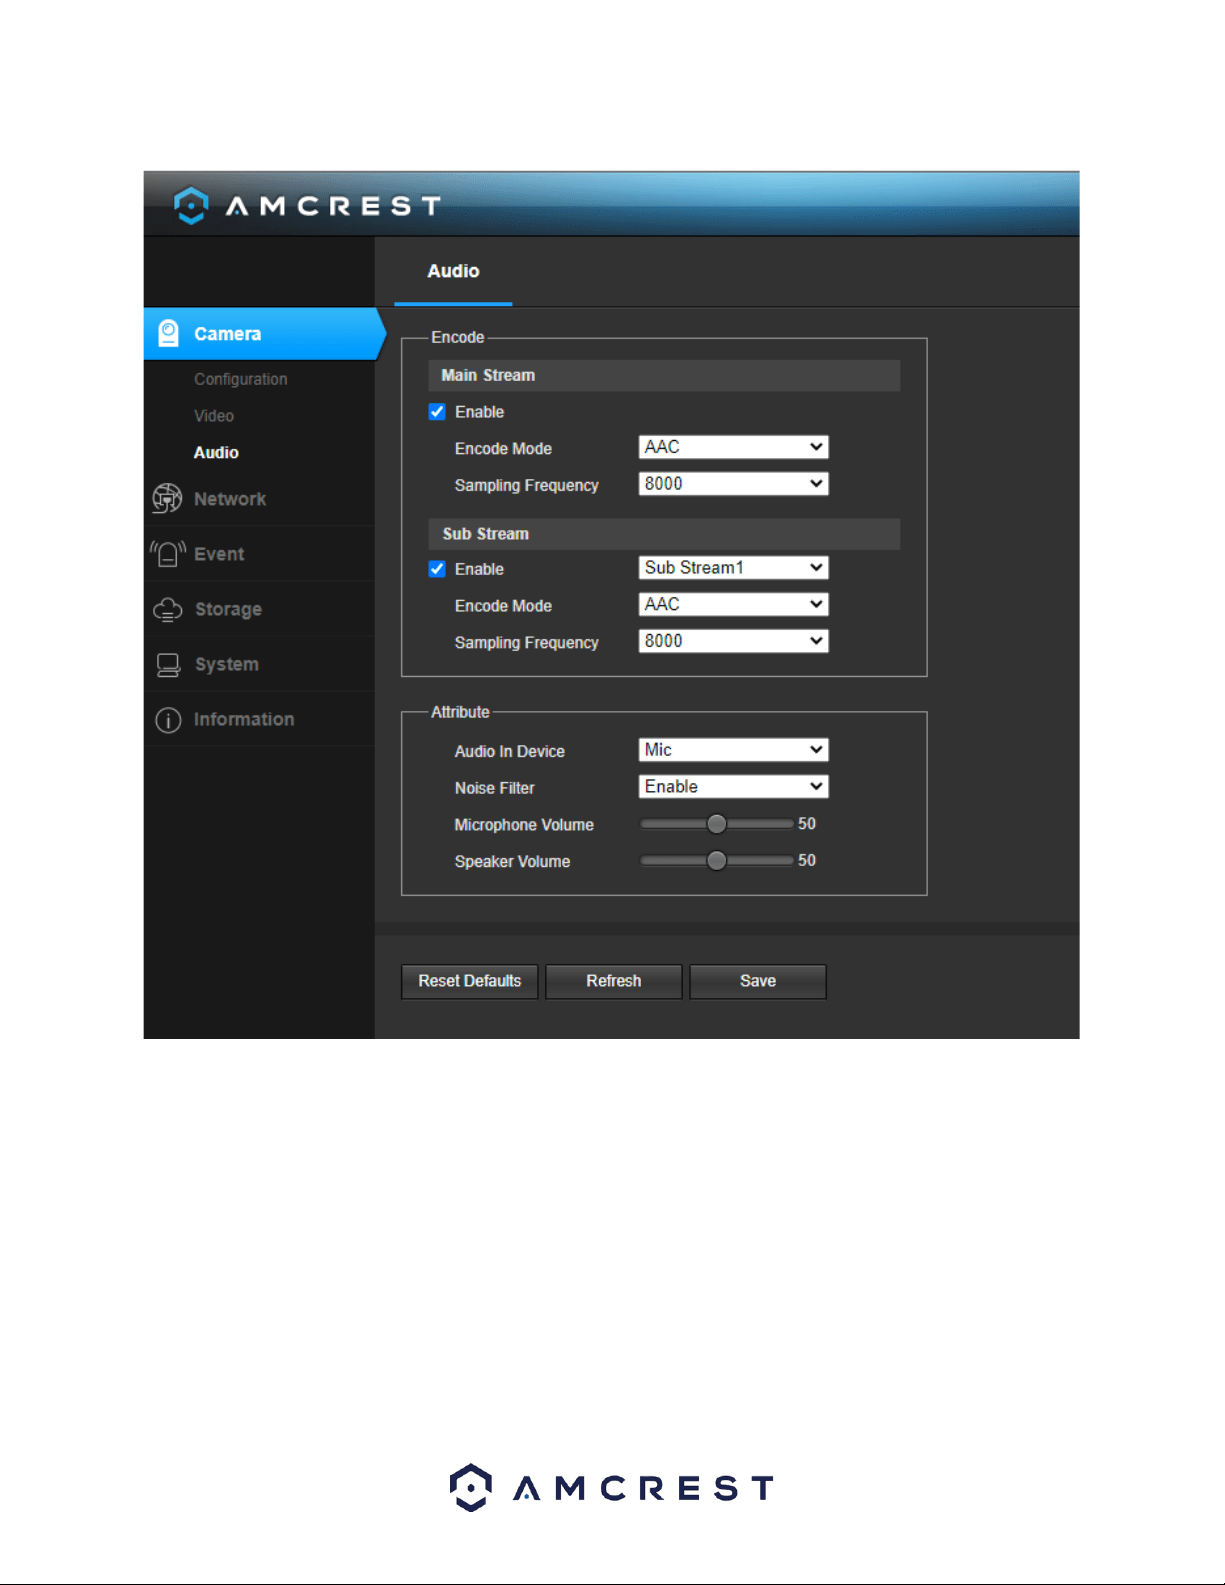Click the Reset Defaults button
The height and width of the screenshot is (1585, 1225).
pyautogui.click(x=470, y=981)
